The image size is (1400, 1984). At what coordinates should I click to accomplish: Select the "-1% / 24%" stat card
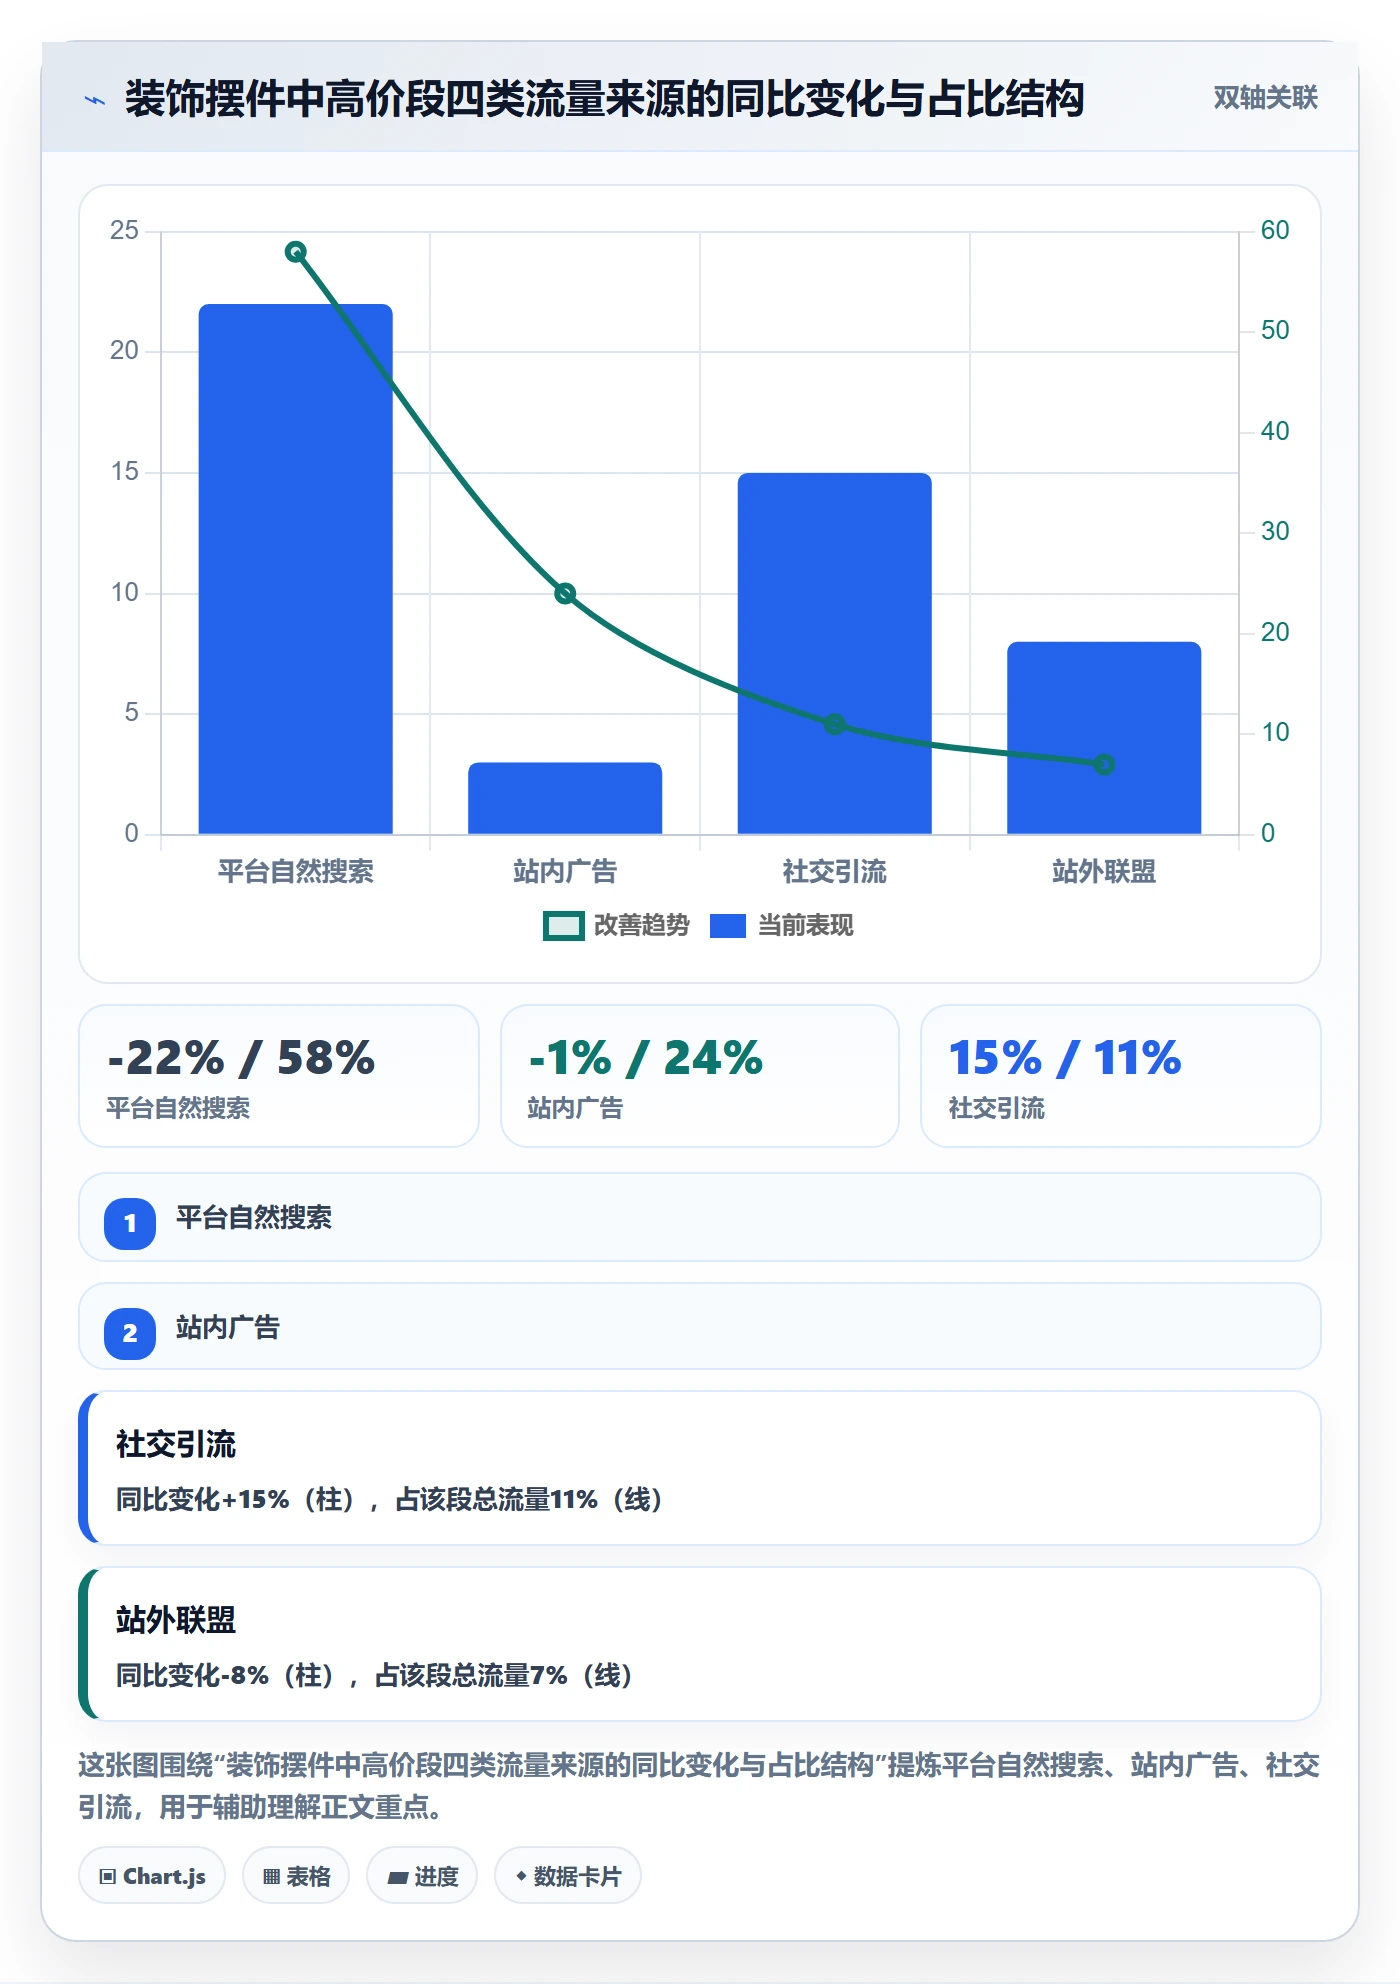click(x=700, y=1076)
